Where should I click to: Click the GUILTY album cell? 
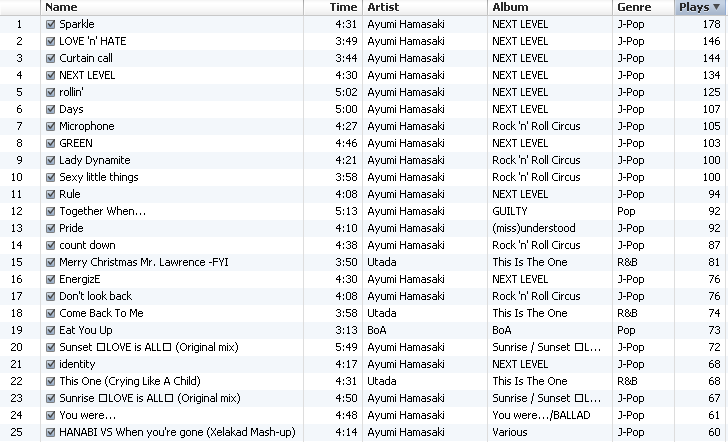[x=509, y=211]
